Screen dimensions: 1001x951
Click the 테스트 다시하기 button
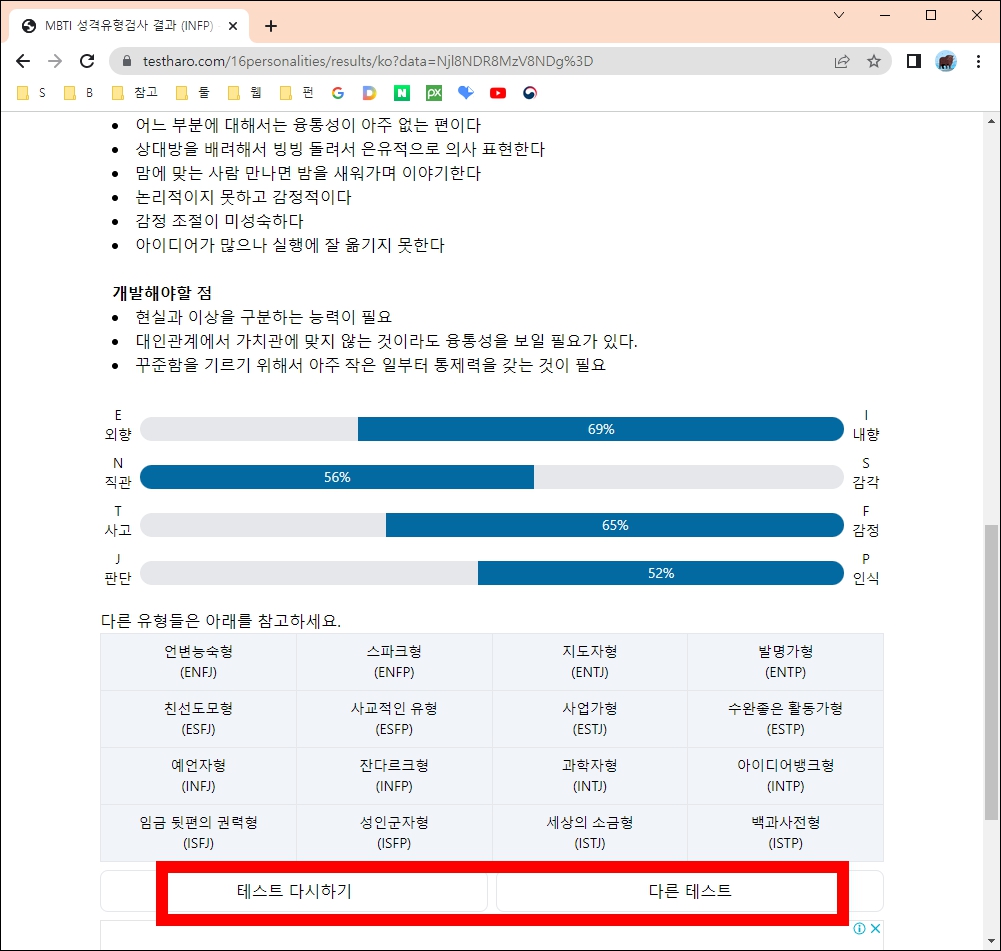[325, 891]
